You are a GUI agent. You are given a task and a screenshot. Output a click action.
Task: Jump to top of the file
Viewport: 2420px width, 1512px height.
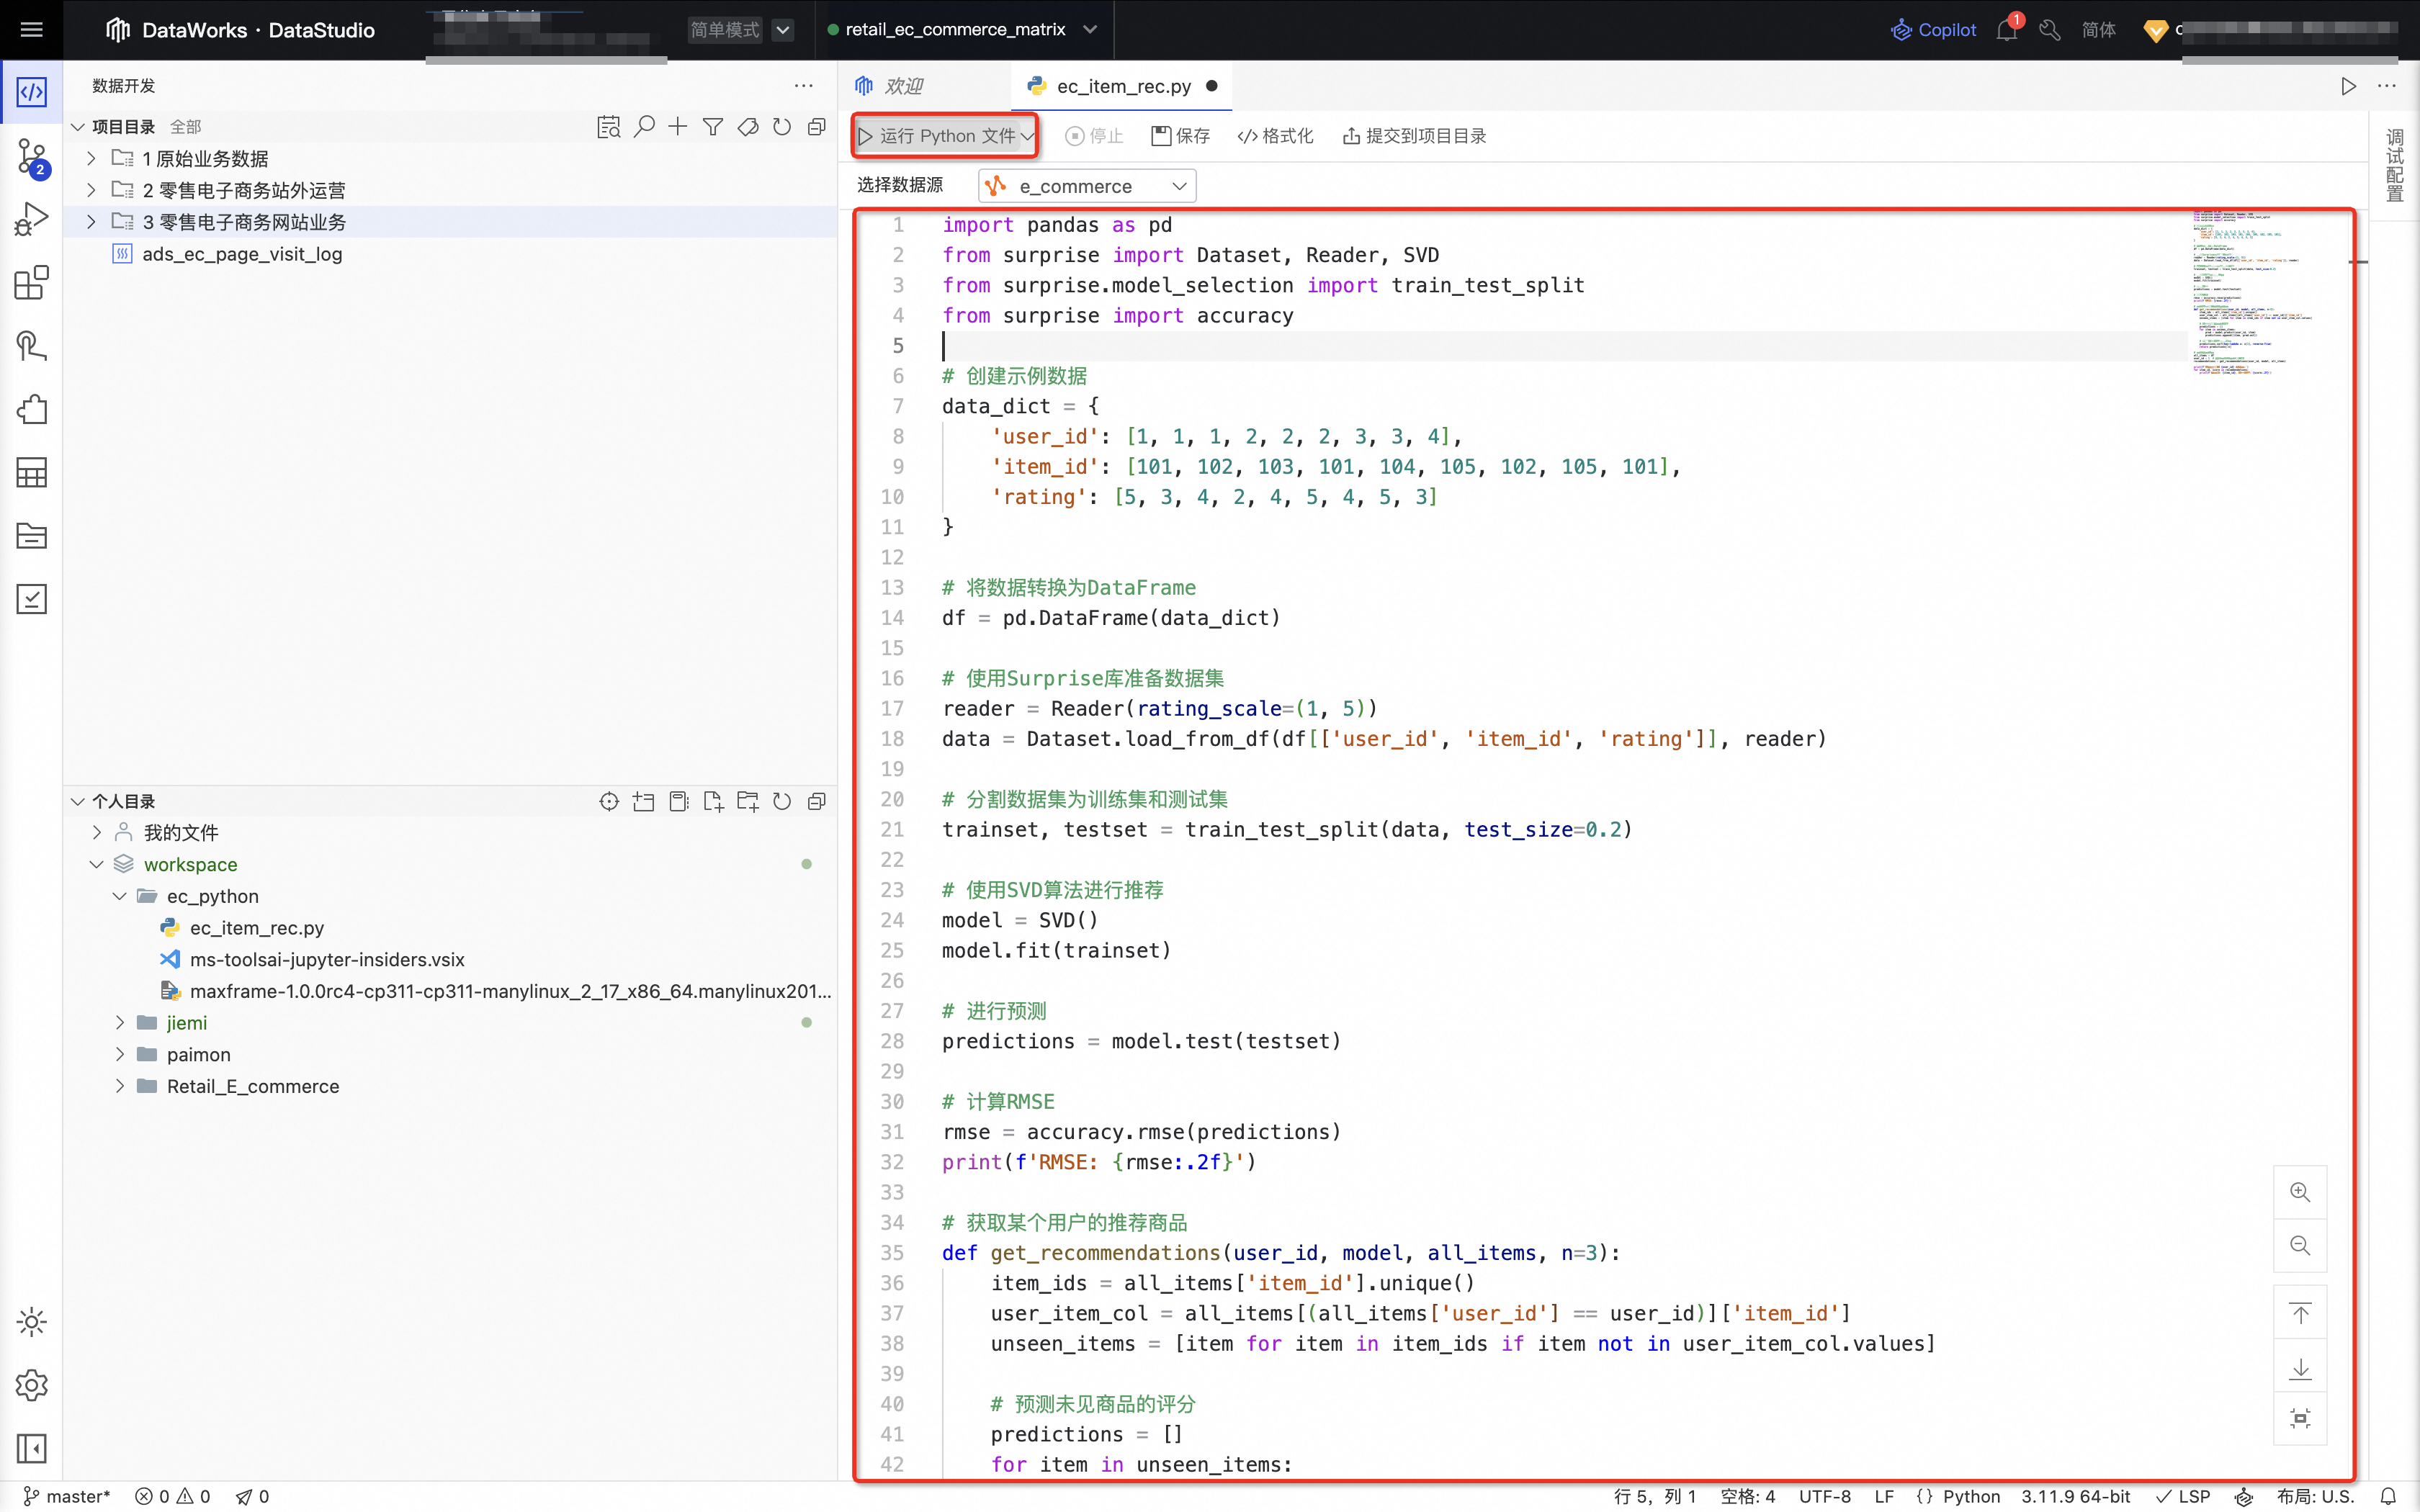pos(2300,1313)
